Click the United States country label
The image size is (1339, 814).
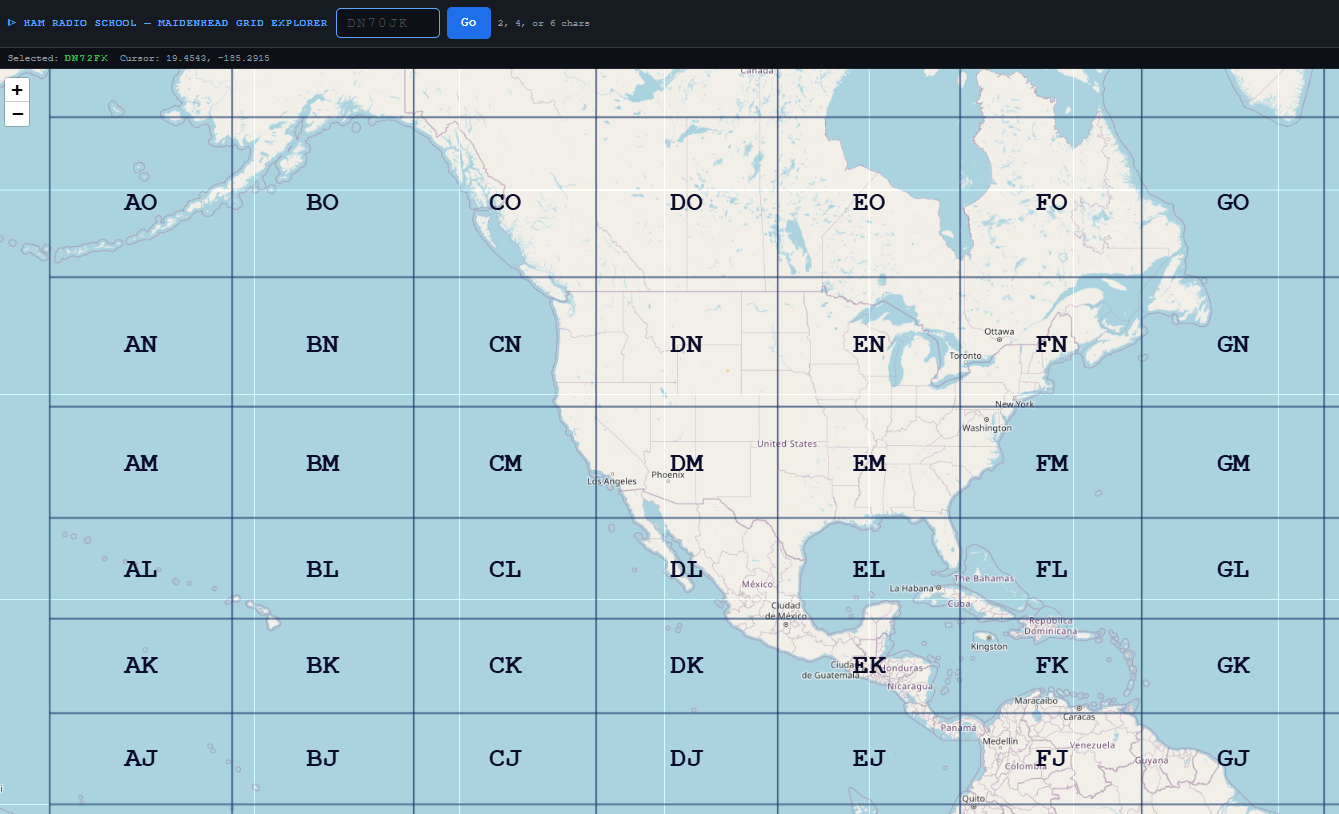point(787,443)
